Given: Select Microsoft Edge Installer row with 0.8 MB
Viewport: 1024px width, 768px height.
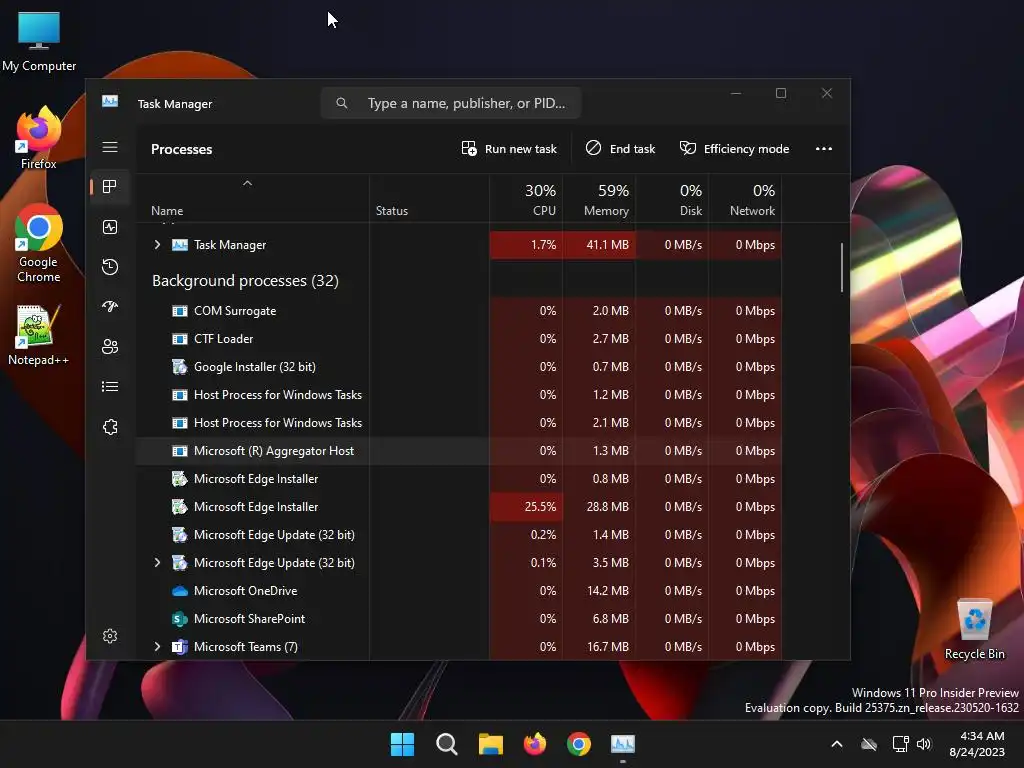Looking at the screenshot, I should pos(458,479).
